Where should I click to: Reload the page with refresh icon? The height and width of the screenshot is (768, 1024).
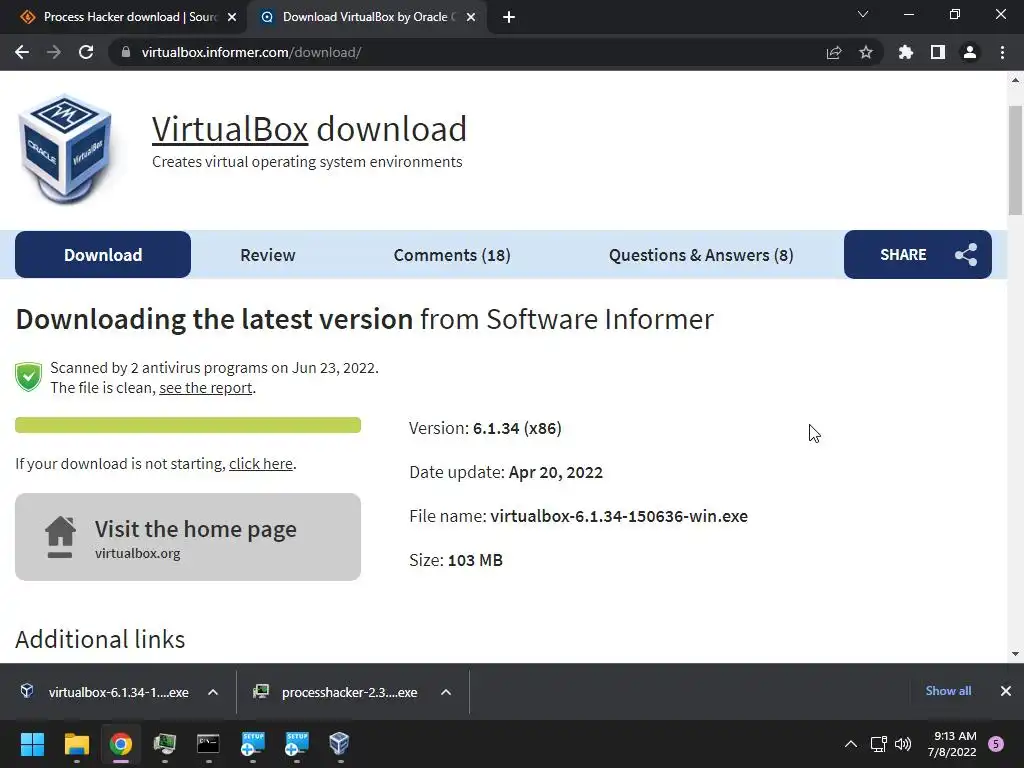[86, 52]
